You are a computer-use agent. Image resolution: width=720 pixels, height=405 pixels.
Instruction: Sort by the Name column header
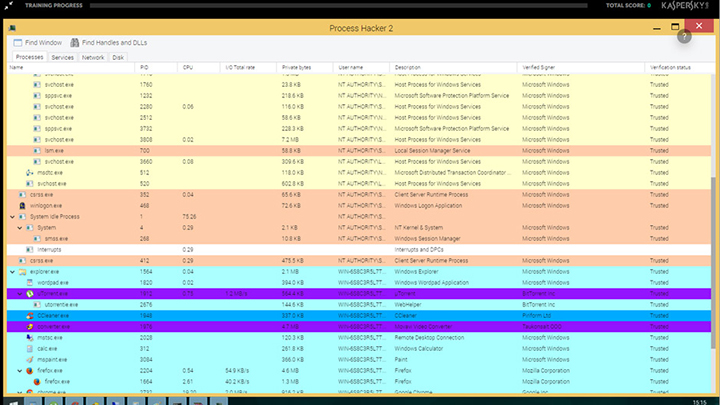71,68
